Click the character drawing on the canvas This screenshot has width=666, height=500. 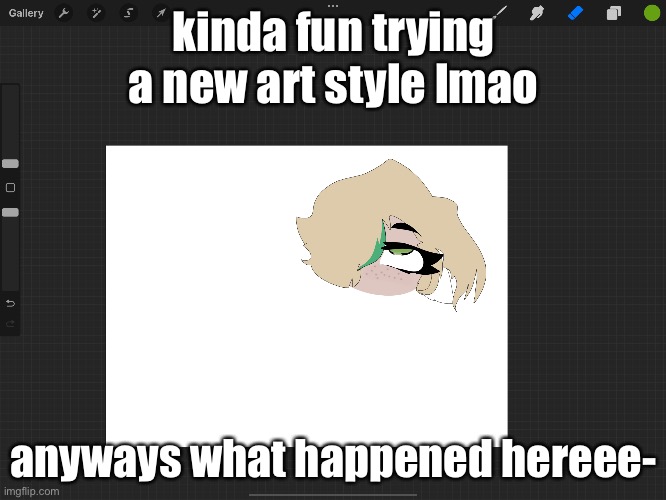tap(392, 235)
